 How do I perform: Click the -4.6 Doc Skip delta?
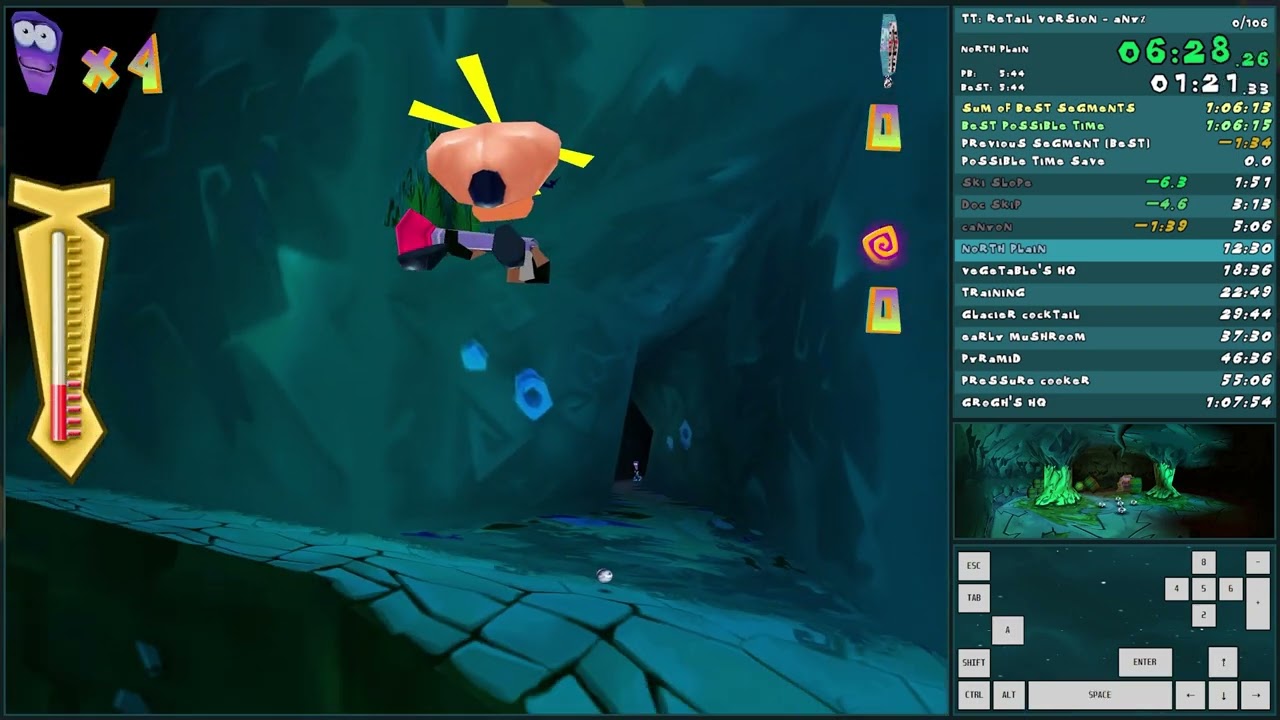tap(1167, 205)
